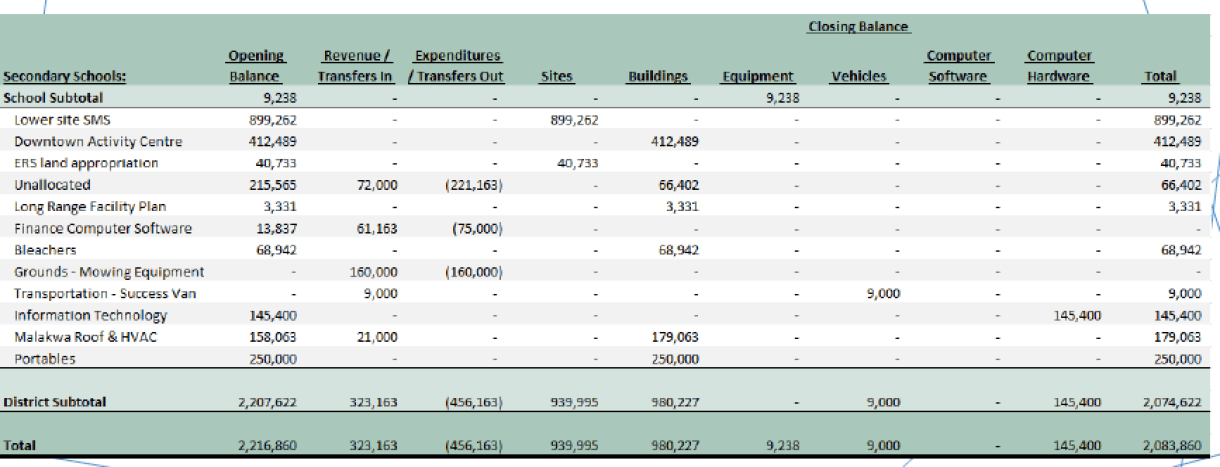Select the Equipment column header

tap(757, 76)
